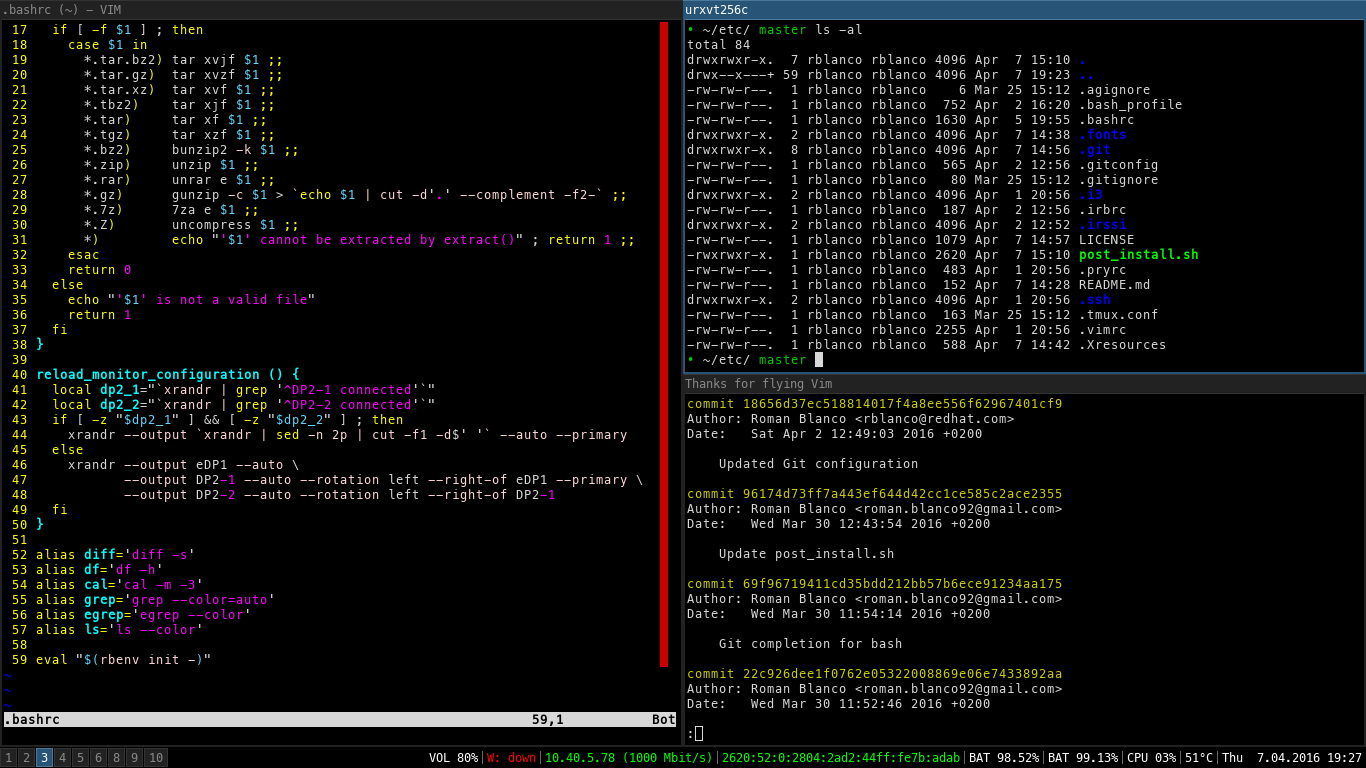
Task: Click post_install.sh in ls output
Action: pyautogui.click(x=1139, y=255)
